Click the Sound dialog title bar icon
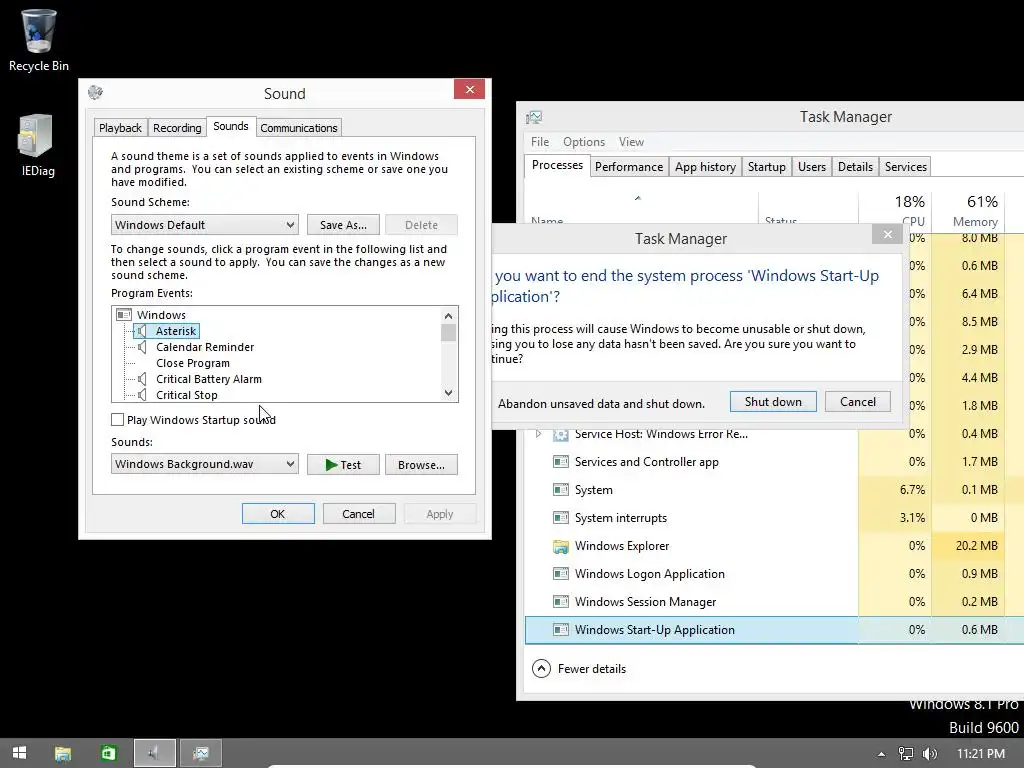The height and width of the screenshot is (768, 1024). (95, 92)
